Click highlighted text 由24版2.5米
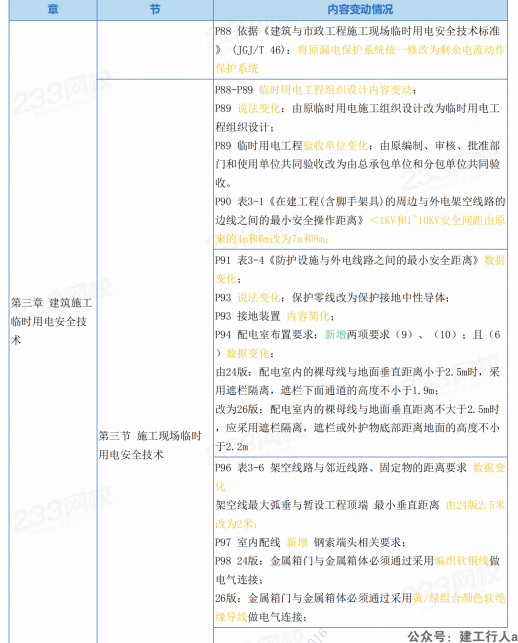 475,505
